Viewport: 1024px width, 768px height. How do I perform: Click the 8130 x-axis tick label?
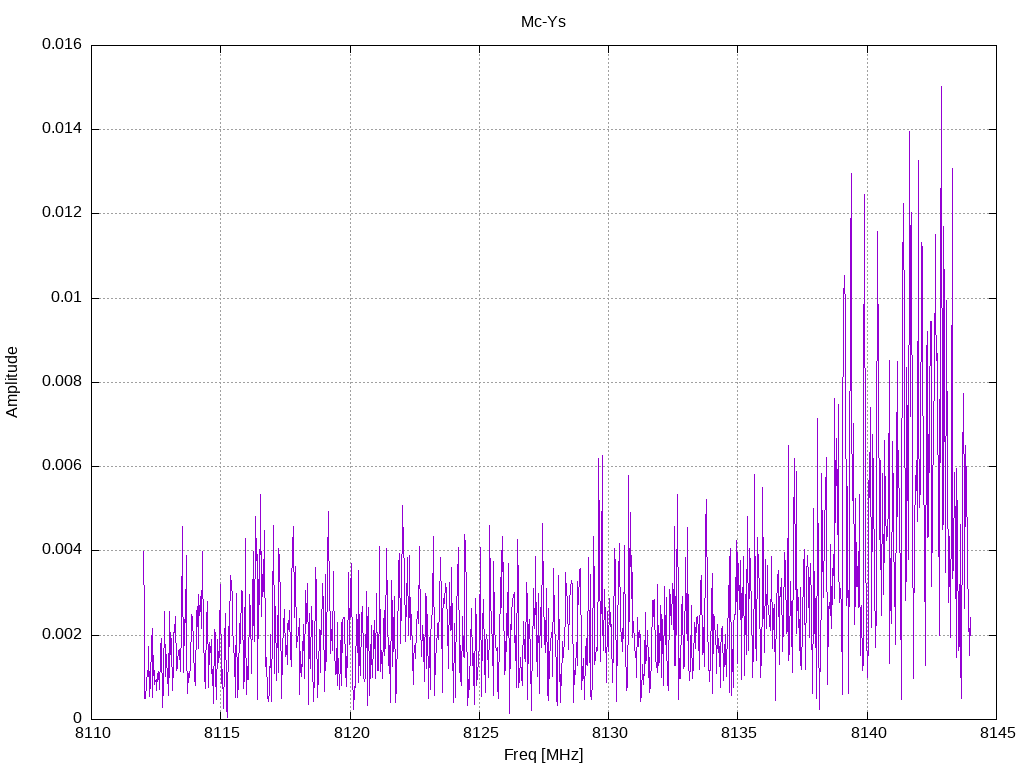point(608,734)
